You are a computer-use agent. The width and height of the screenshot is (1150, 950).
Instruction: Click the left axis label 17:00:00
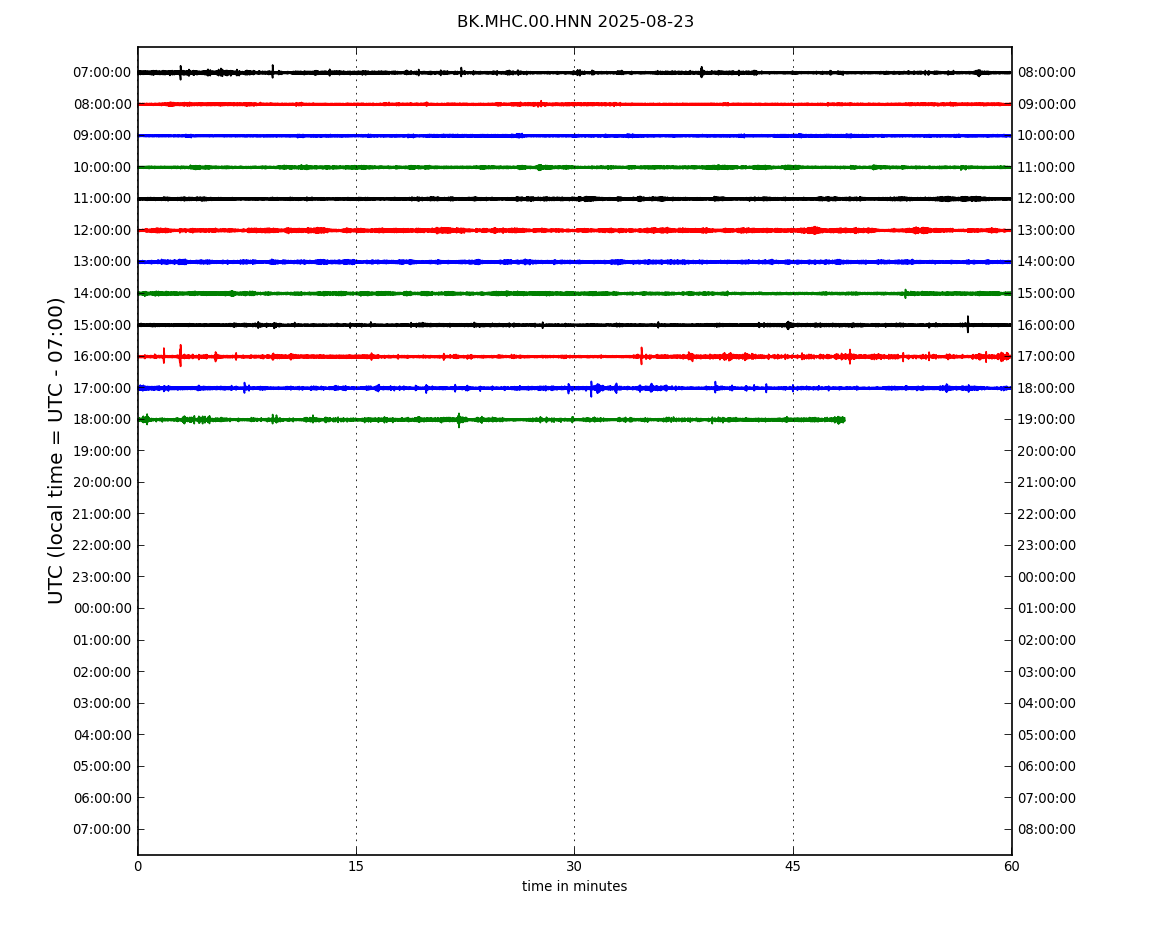click(102, 388)
